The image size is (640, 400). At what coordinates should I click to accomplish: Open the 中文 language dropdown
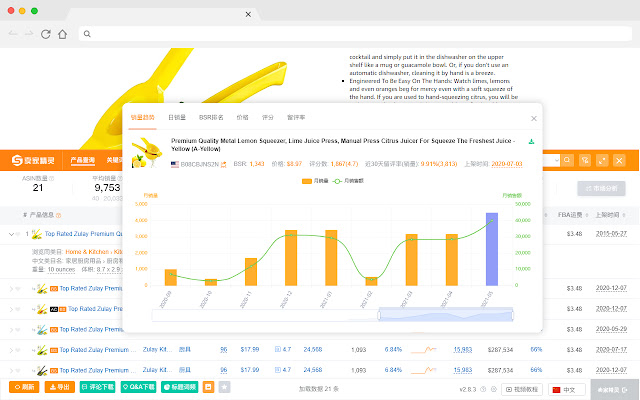tap(567, 390)
